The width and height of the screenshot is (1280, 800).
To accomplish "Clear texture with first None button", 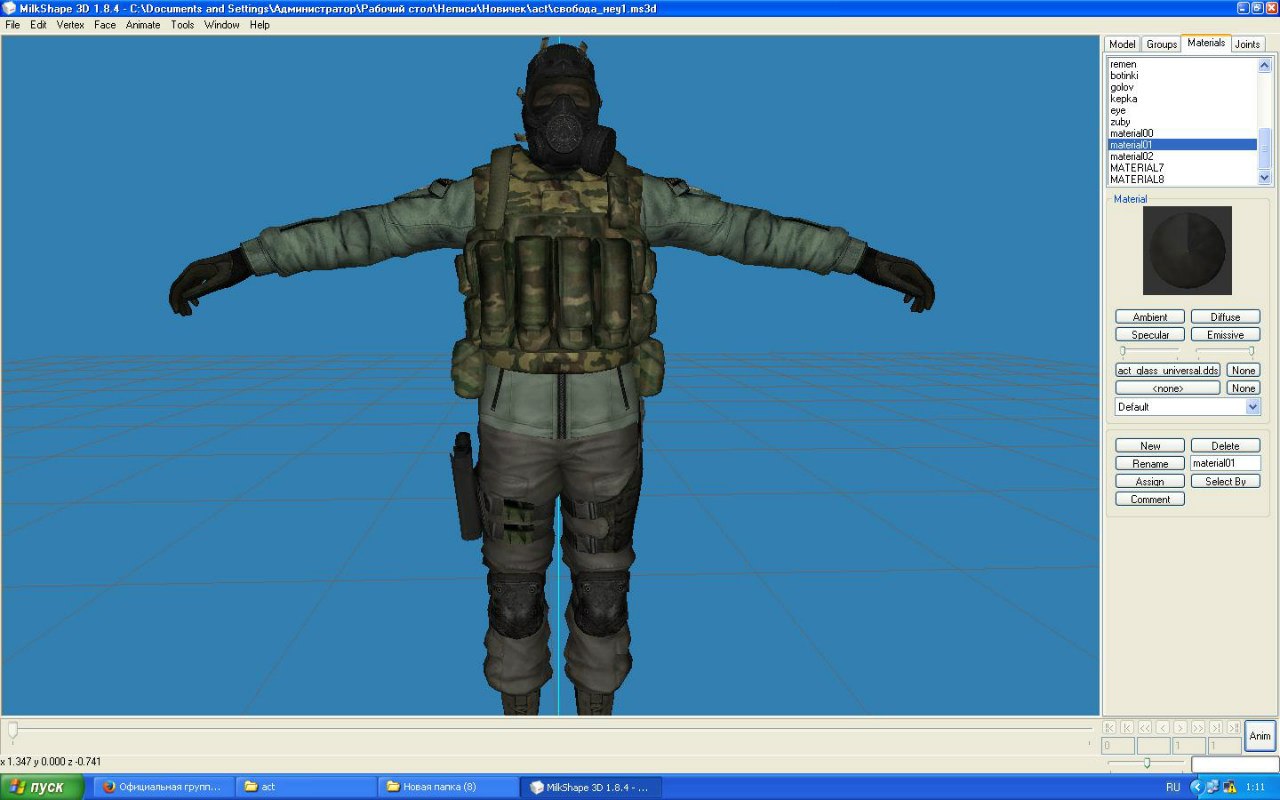I will click(x=1243, y=370).
